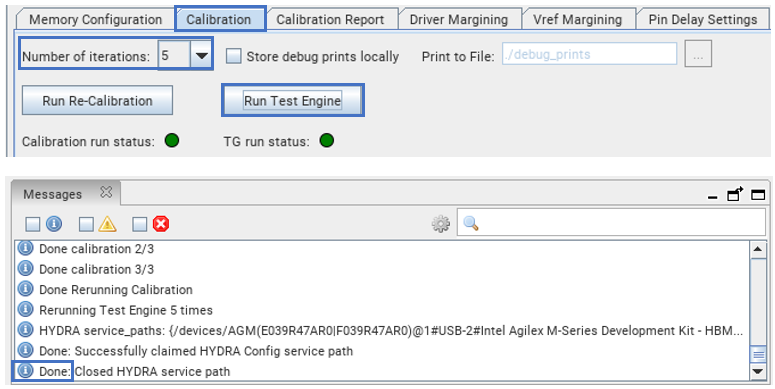The image size is (775, 389).
Task: Open the Messages settings gear icon
Action: click(x=440, y=224)
